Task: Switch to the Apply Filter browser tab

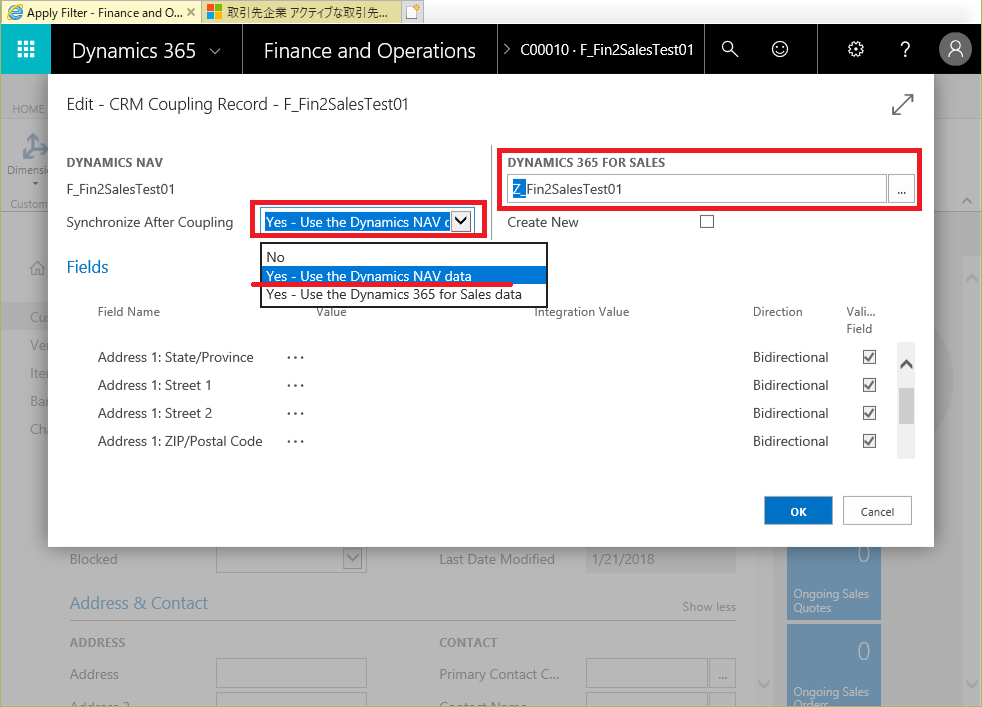Action: [100, 12]
